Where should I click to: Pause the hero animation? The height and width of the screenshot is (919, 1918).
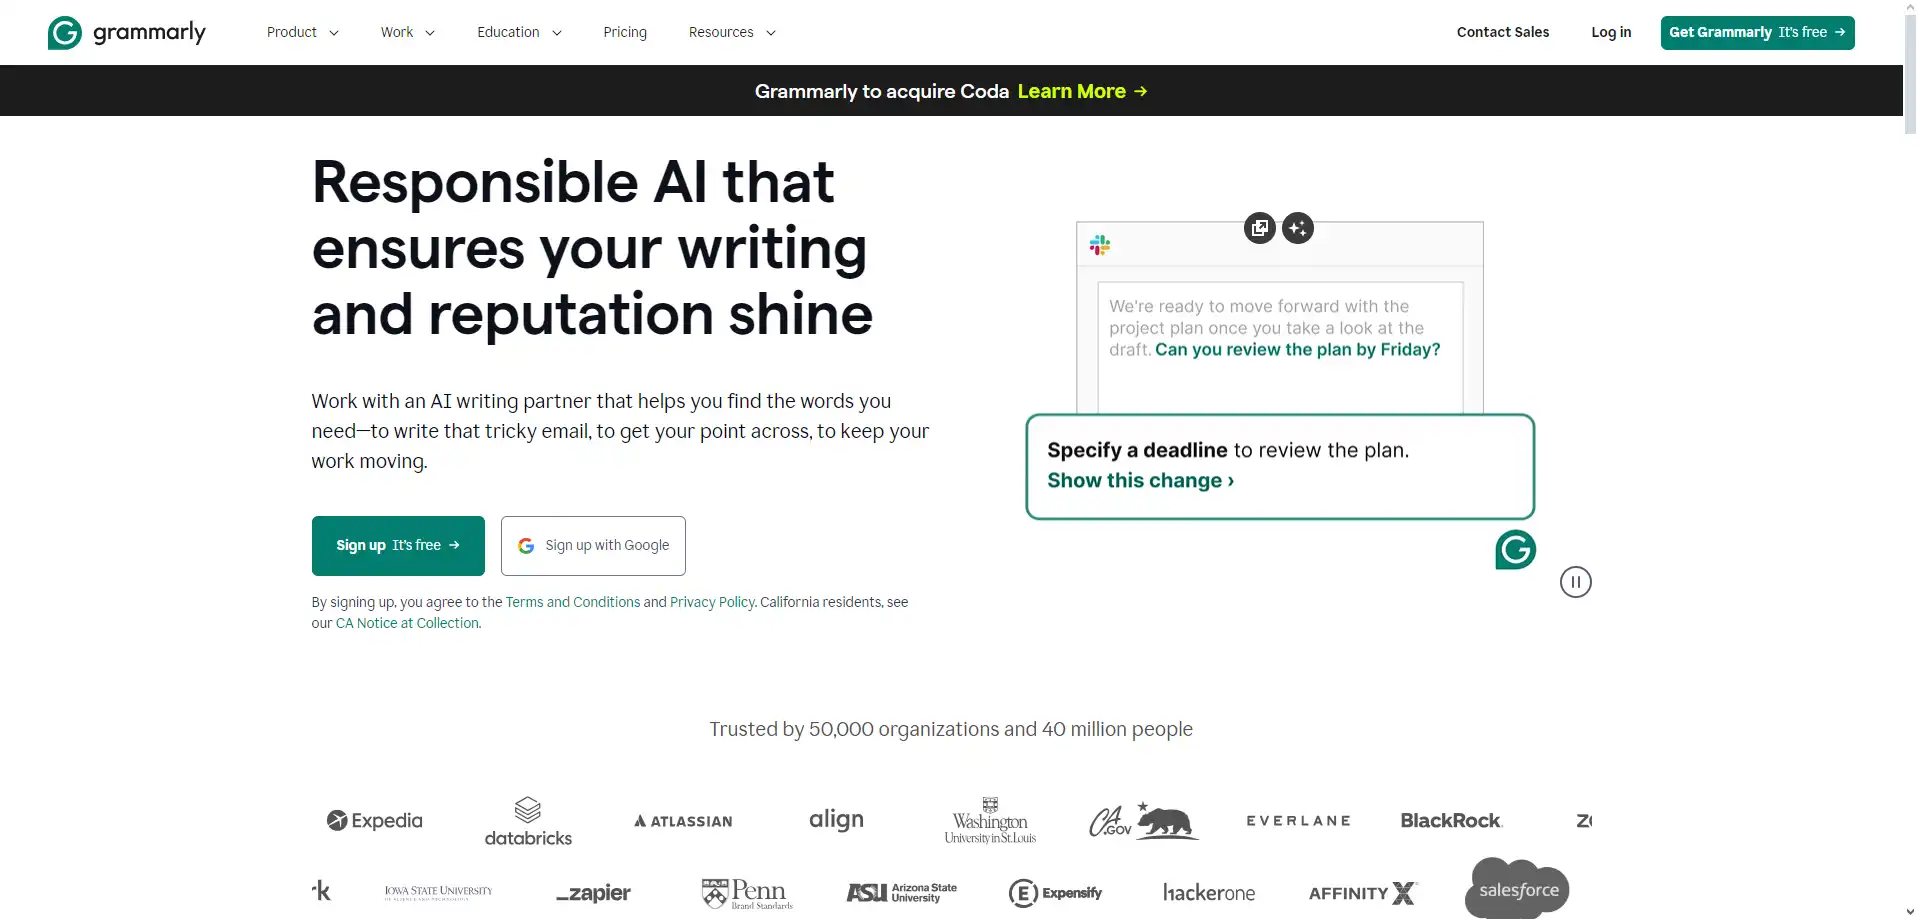pos(1575,582)
